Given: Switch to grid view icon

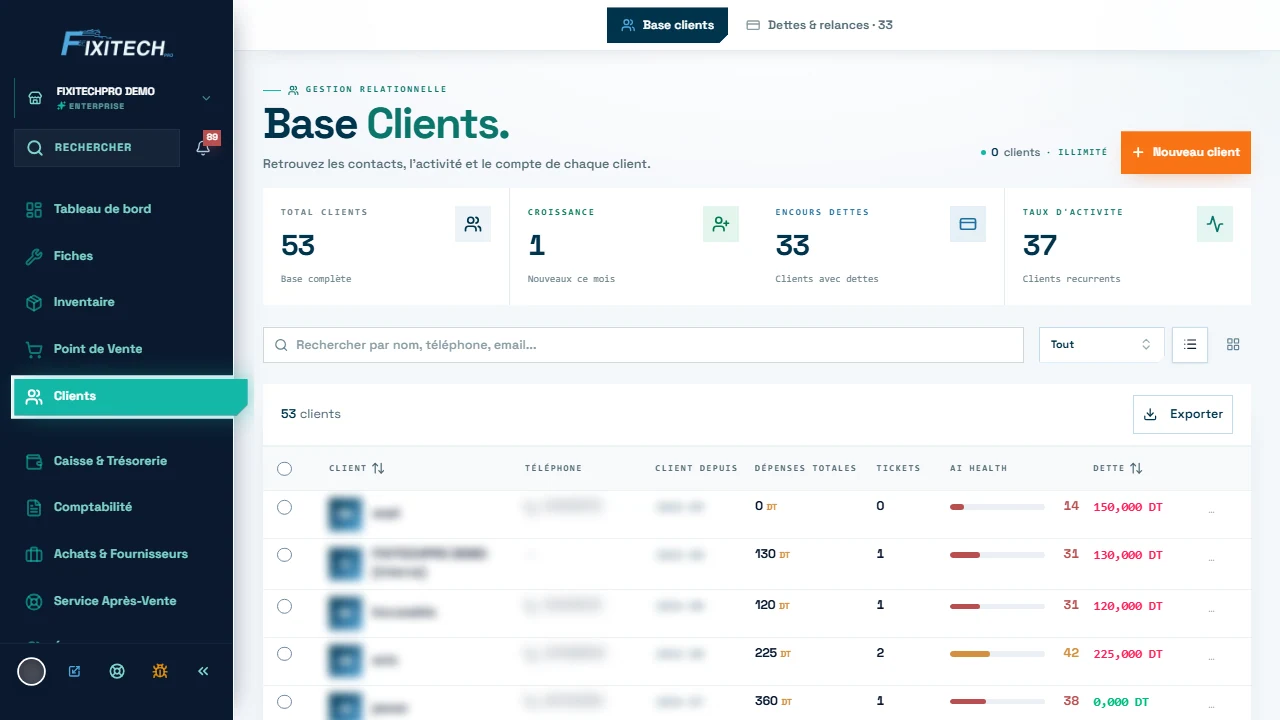Looking at the screenshot, I should pos(1233,344).
